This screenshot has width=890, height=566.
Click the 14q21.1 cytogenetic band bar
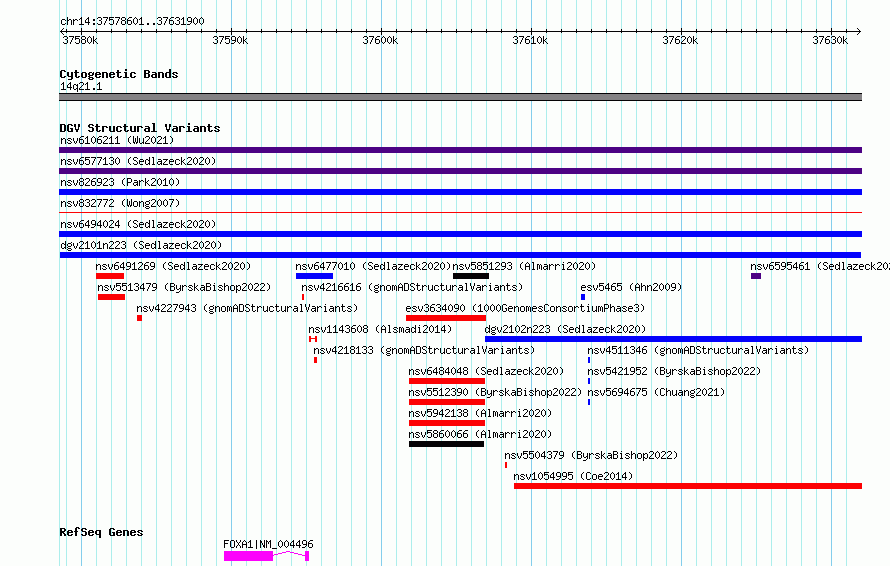pos(460,97)
